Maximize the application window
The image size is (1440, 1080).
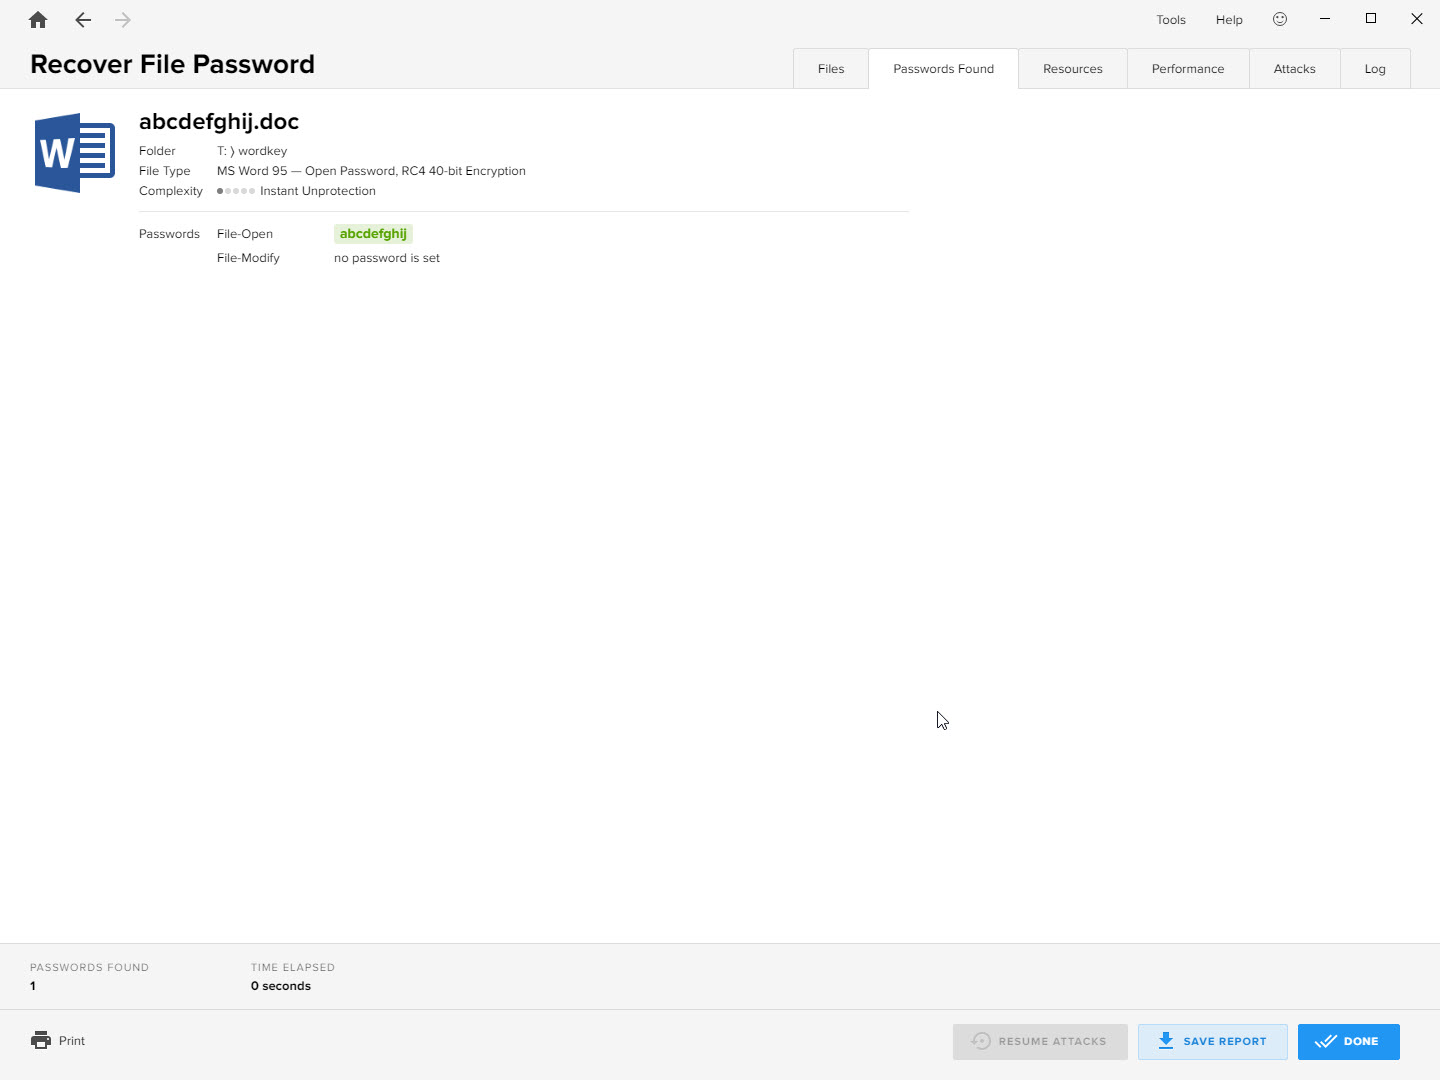point(1371,19)
